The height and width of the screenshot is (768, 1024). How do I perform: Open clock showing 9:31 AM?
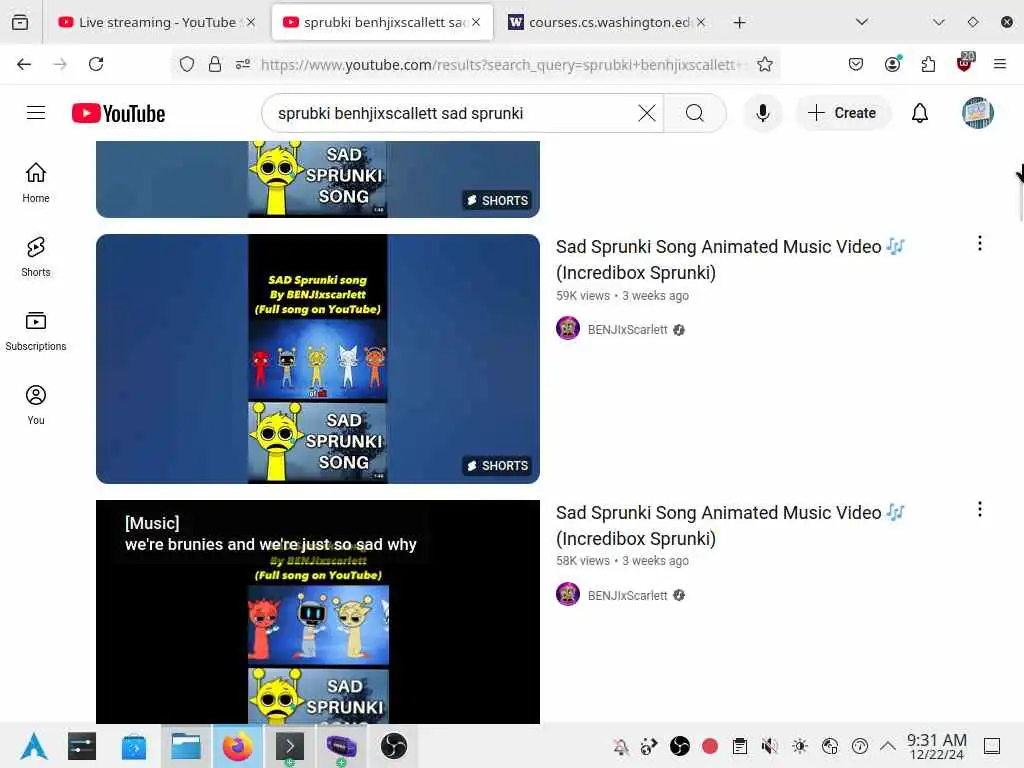[936, 746]
